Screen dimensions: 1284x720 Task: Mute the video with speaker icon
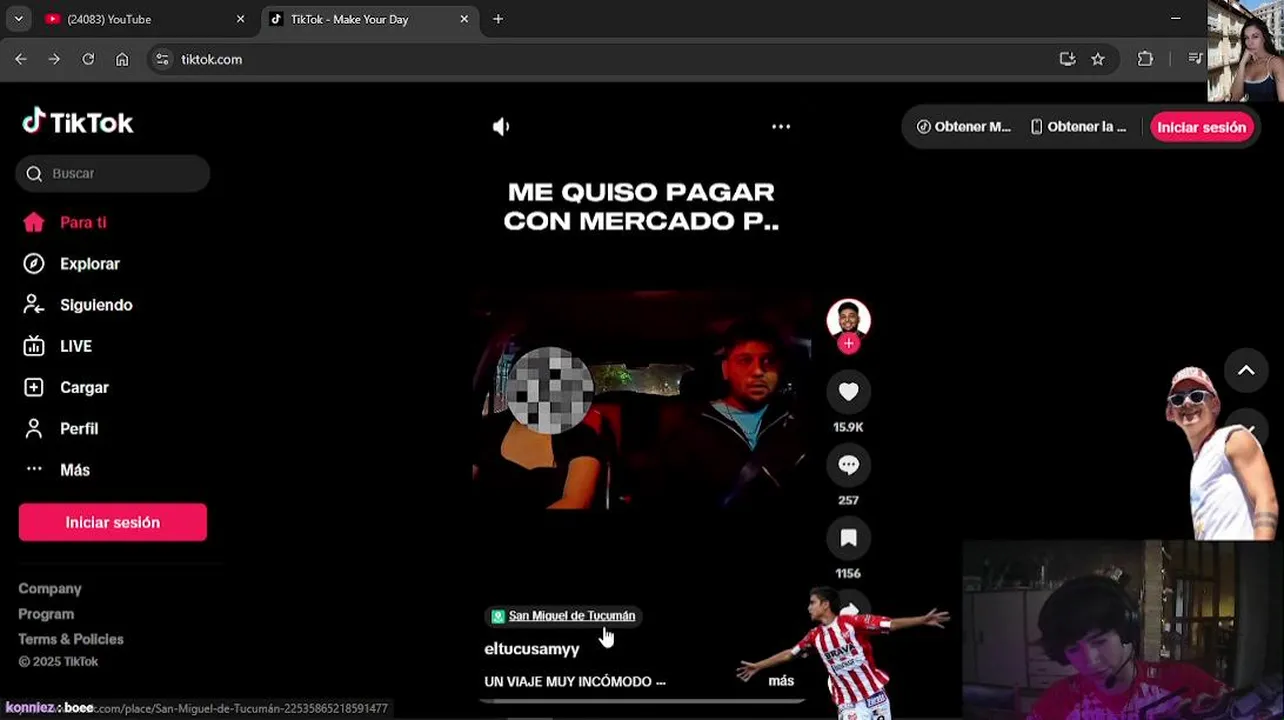[x=501, y=126]
